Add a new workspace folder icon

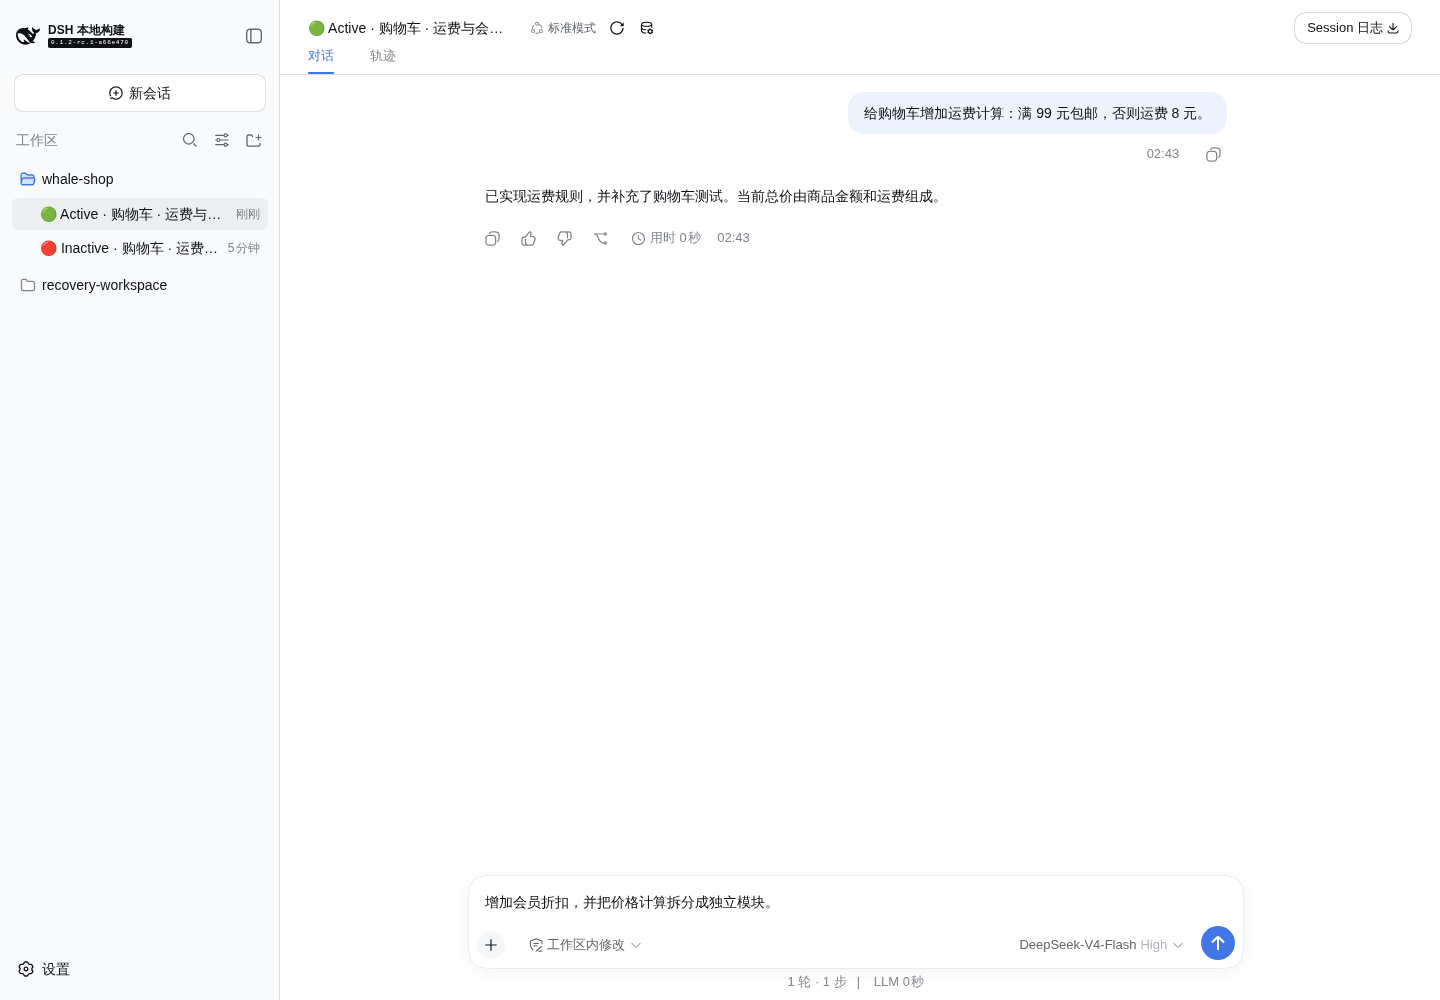[254, 140]
